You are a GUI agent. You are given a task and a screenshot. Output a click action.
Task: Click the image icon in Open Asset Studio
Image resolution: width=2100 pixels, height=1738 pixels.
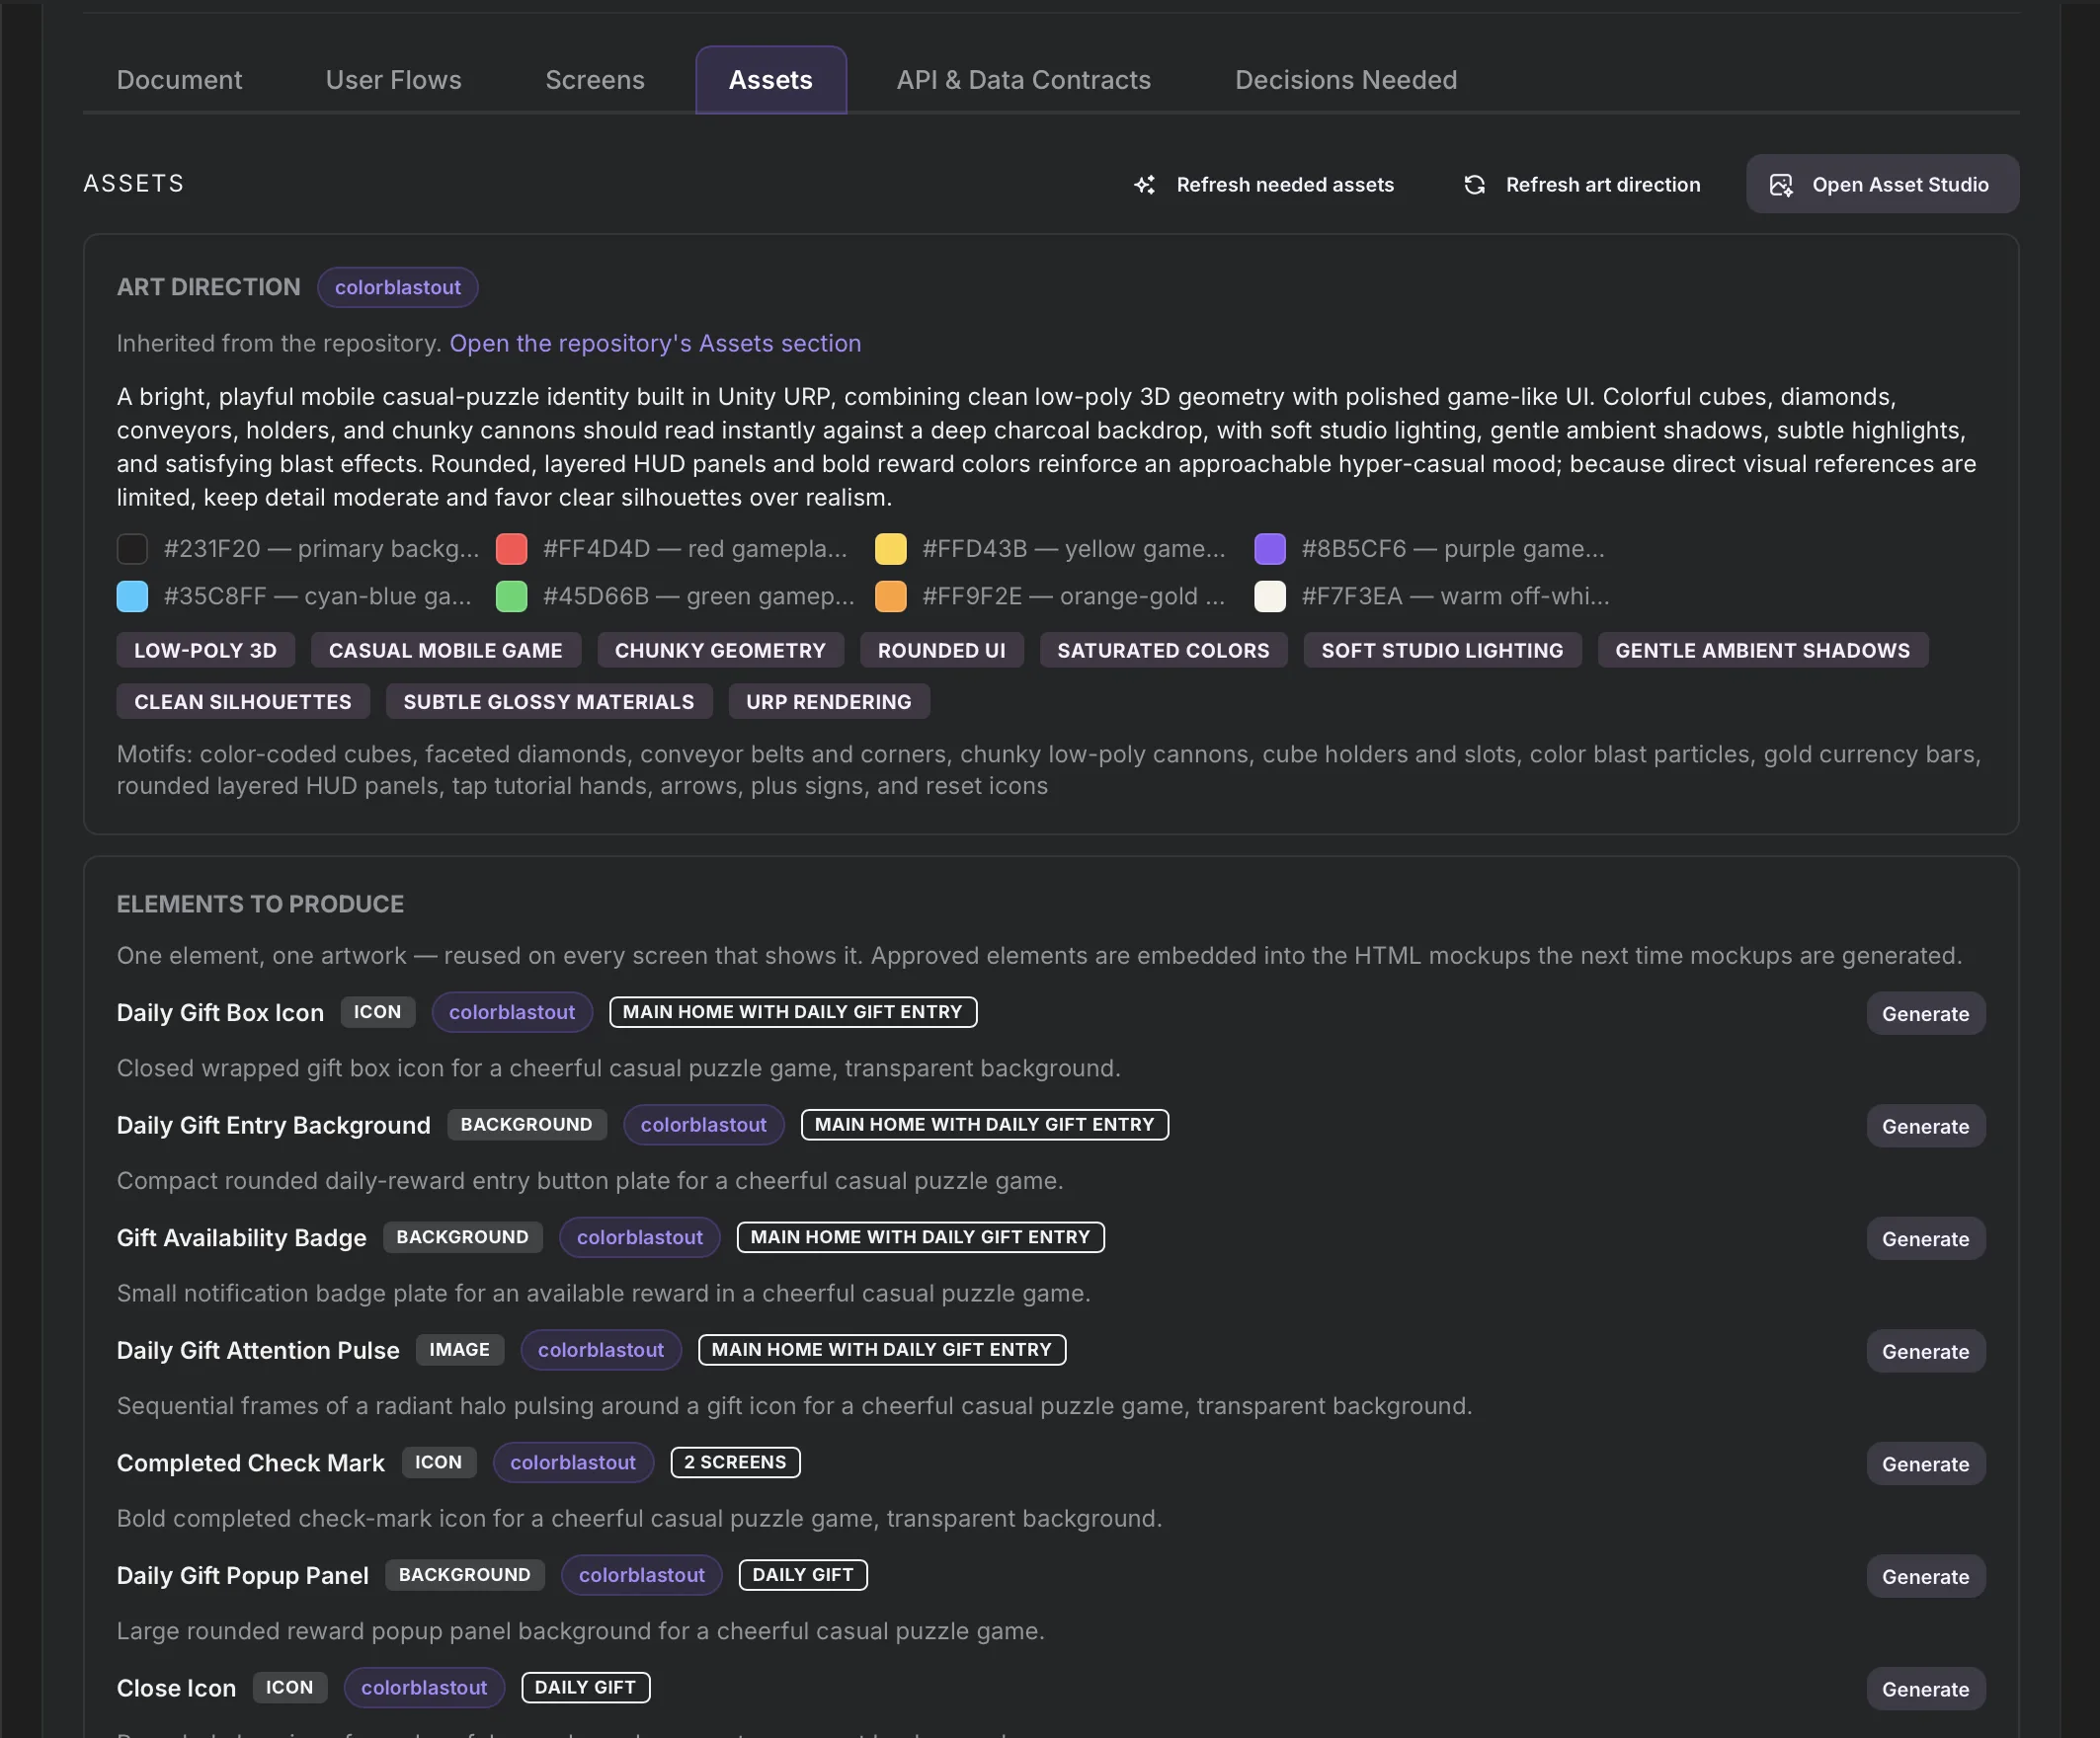point(1781,185)
